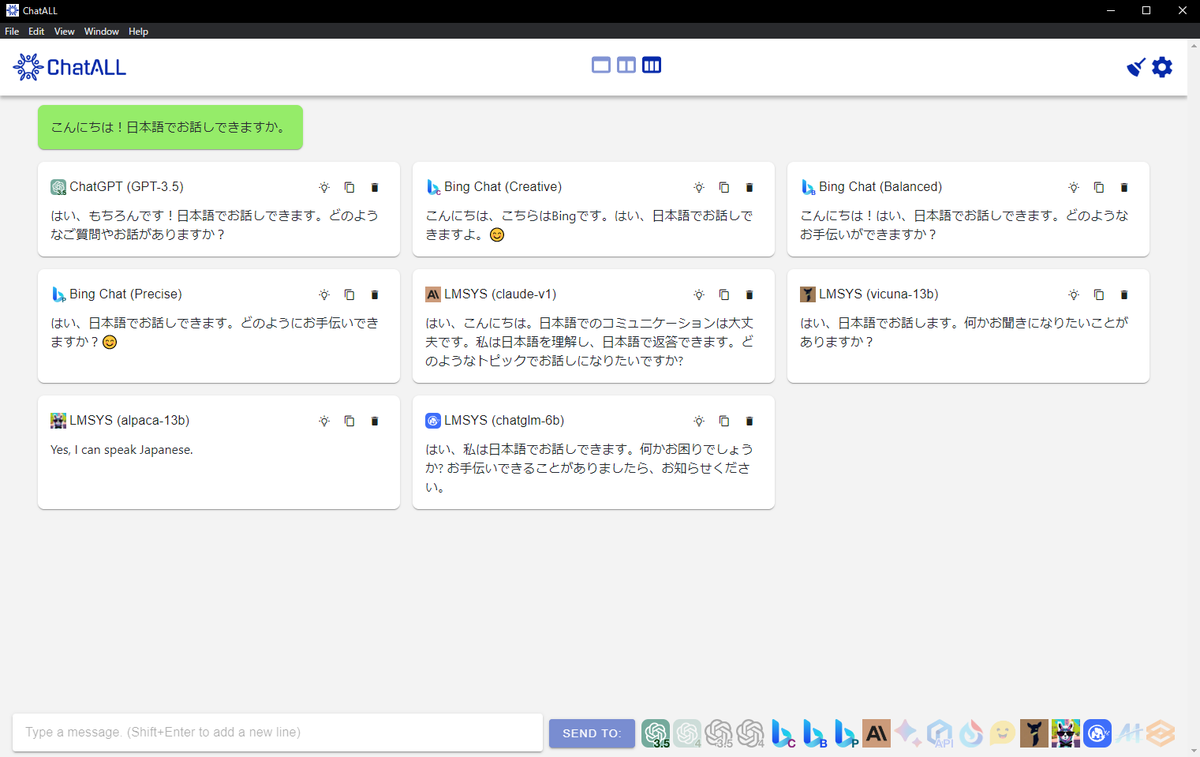The width and height of the screenshot is (1200, 757).
Task: Toggle the alpaca bot with sunglasses llama
Action: click(1066, 733)
